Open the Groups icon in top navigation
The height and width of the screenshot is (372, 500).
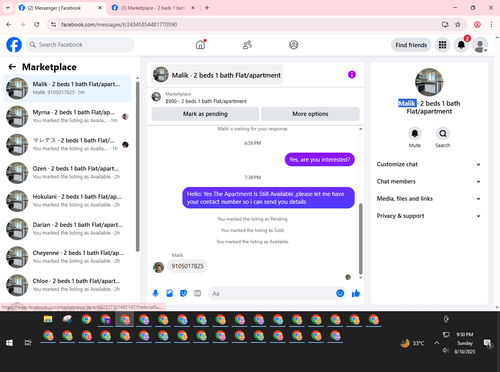point(294,45)
